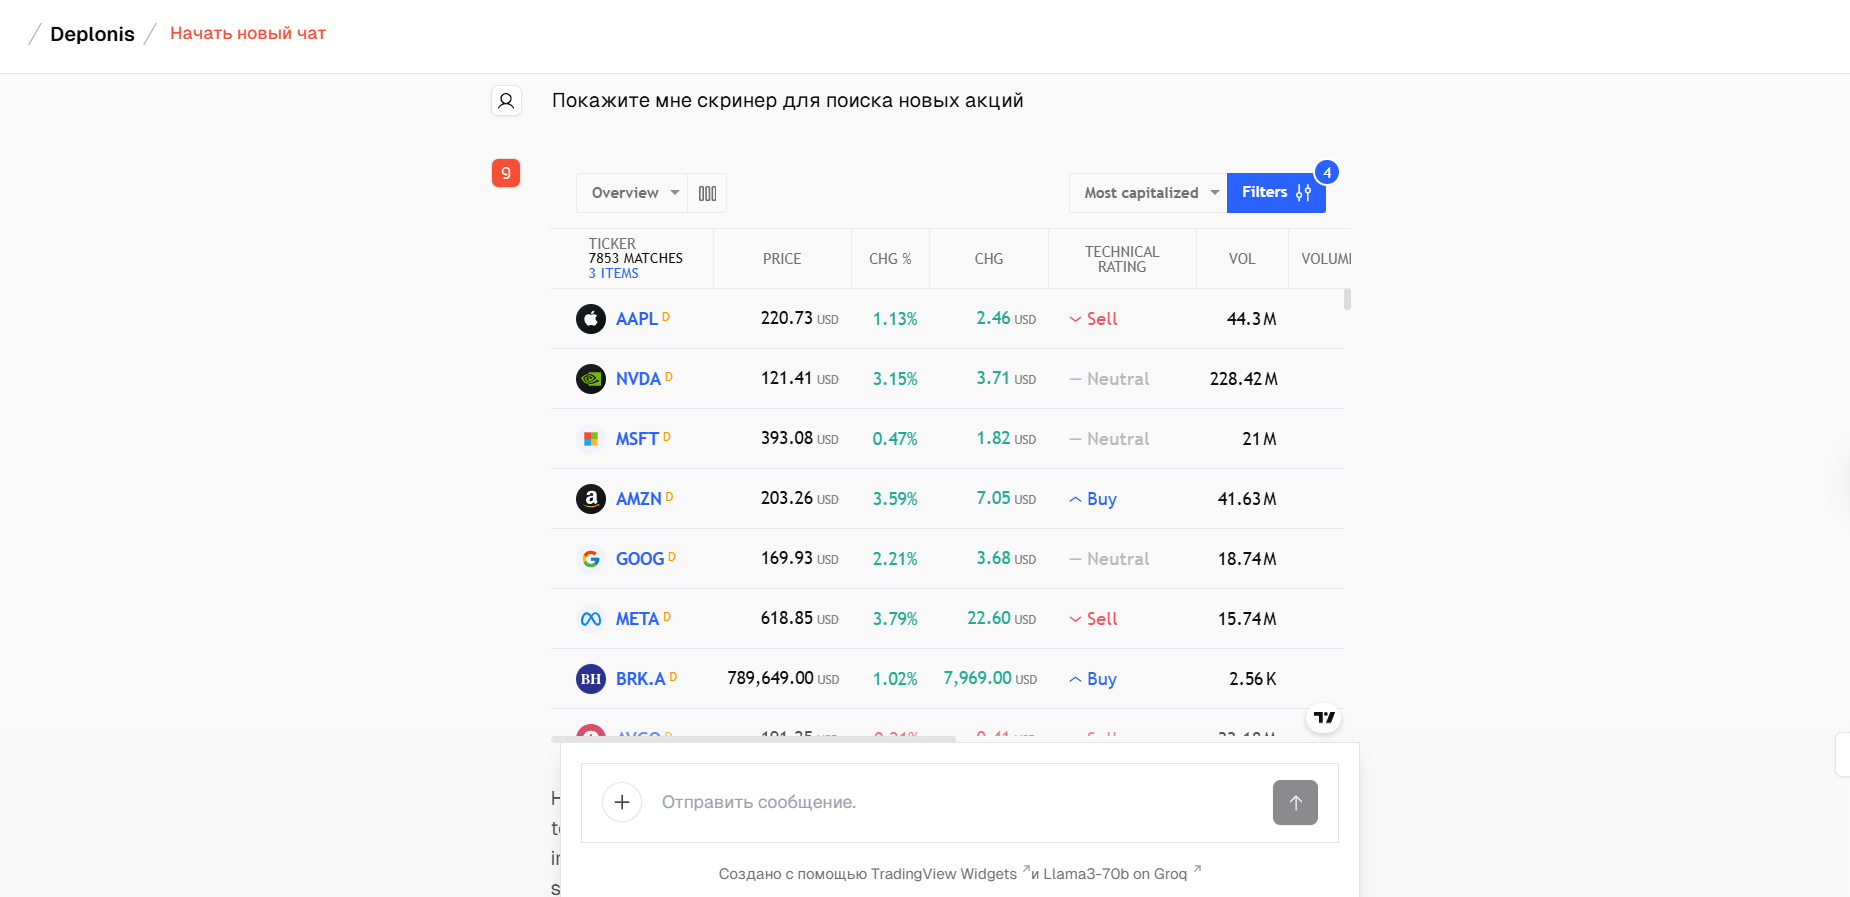This screenshot has width=1850, height=897.
Task: Click the Berkshire Hathaway BH logo
Action: click(591, 679)
